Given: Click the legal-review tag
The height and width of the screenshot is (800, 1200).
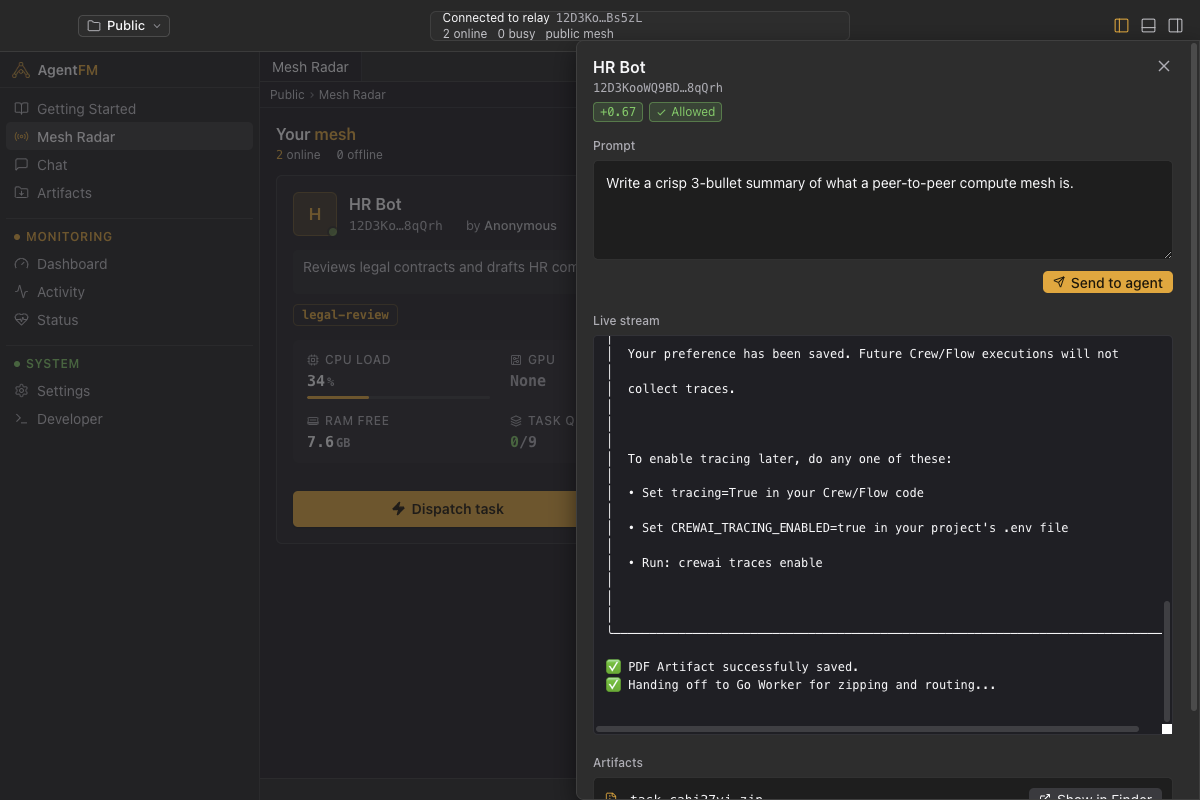Looking at the screenshot, I should coord(345,314).
